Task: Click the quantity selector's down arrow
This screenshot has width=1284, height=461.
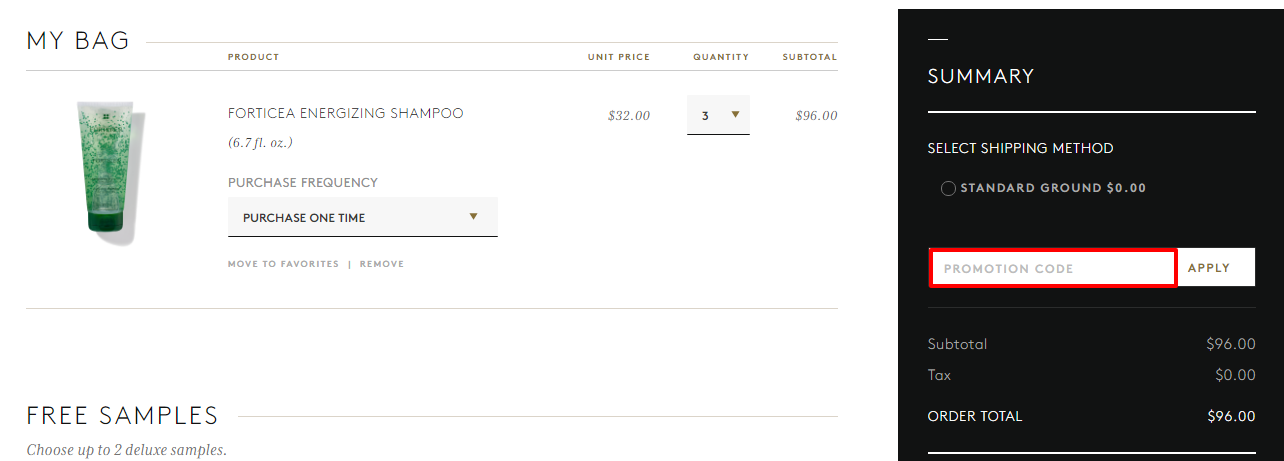Action: [x=735, y=114]
